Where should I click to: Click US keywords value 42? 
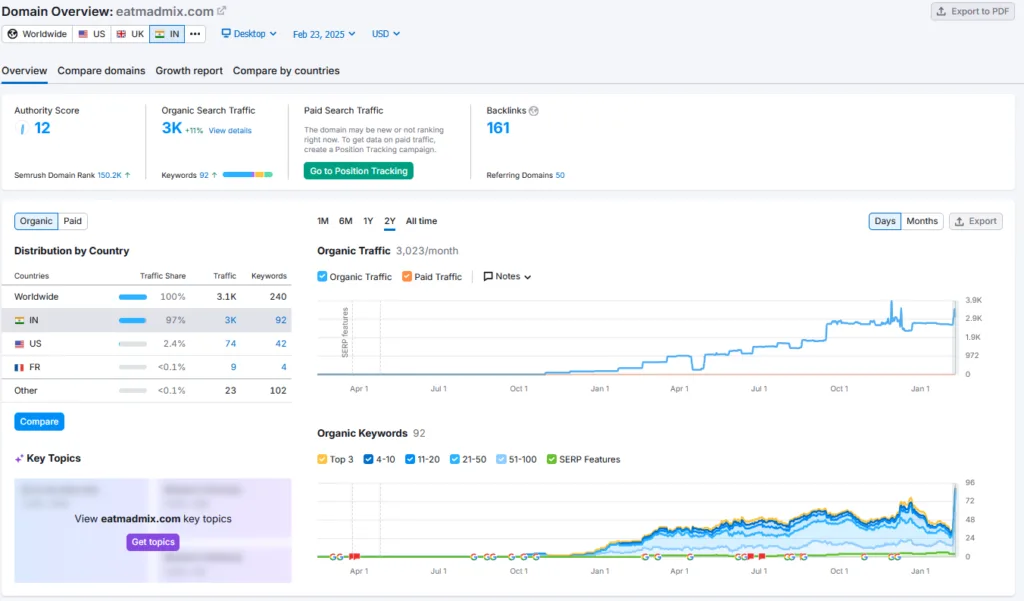click(x=281, y=344)
